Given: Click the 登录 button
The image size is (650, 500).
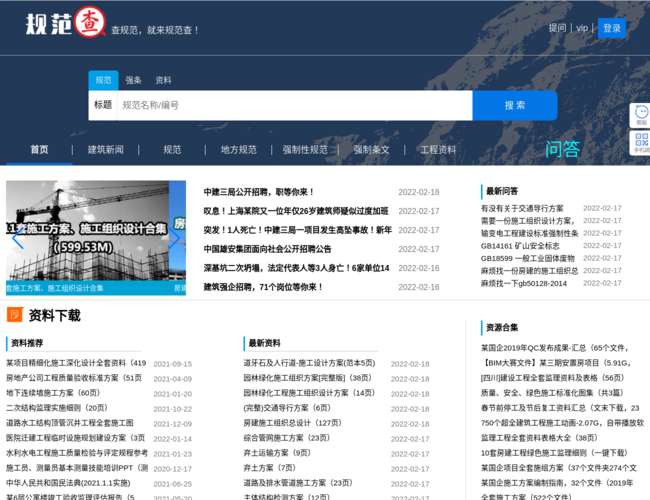Looking at the screenshot, I should click(x=612, y=28).
